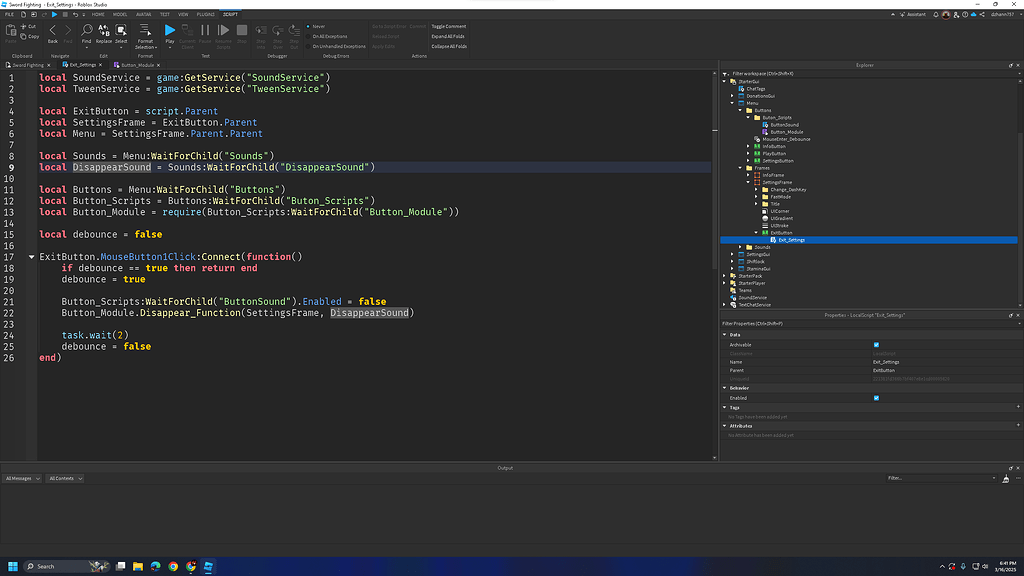Switch to the Button_Module script tab

(x=138, y=63)
